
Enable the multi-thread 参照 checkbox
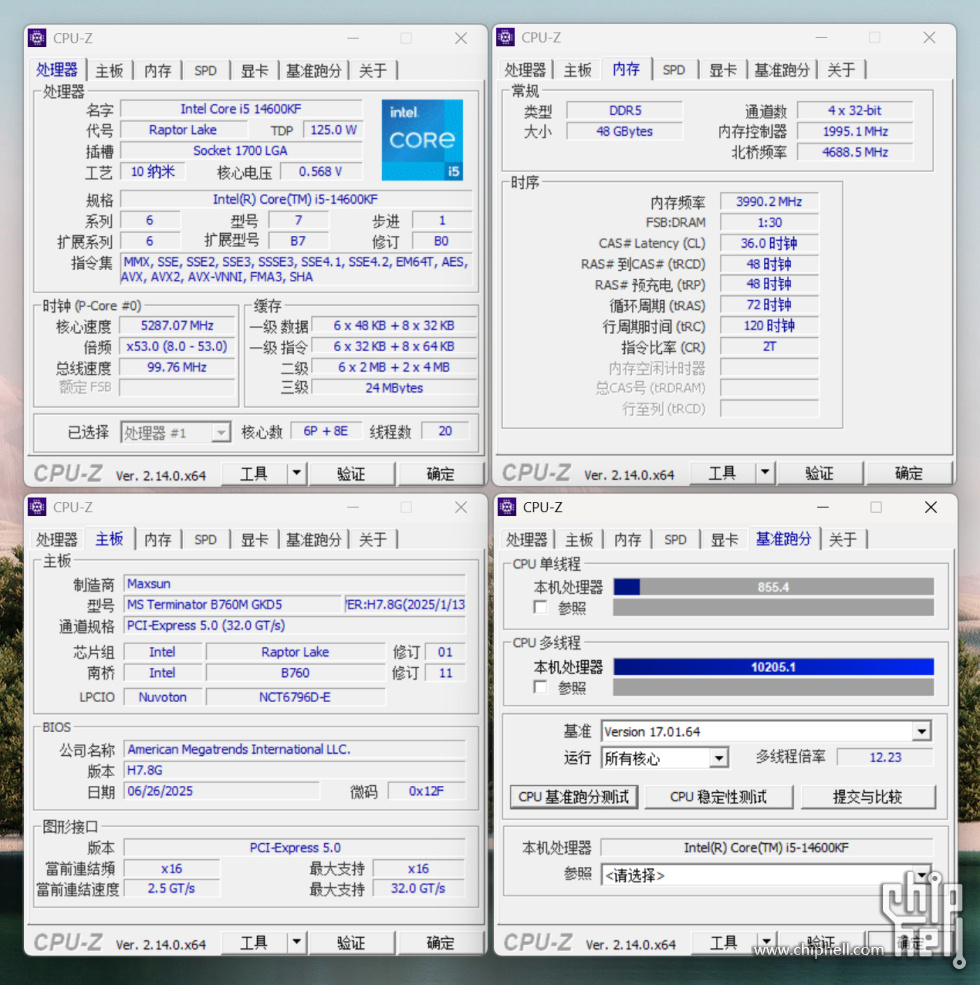click(540, 687)
